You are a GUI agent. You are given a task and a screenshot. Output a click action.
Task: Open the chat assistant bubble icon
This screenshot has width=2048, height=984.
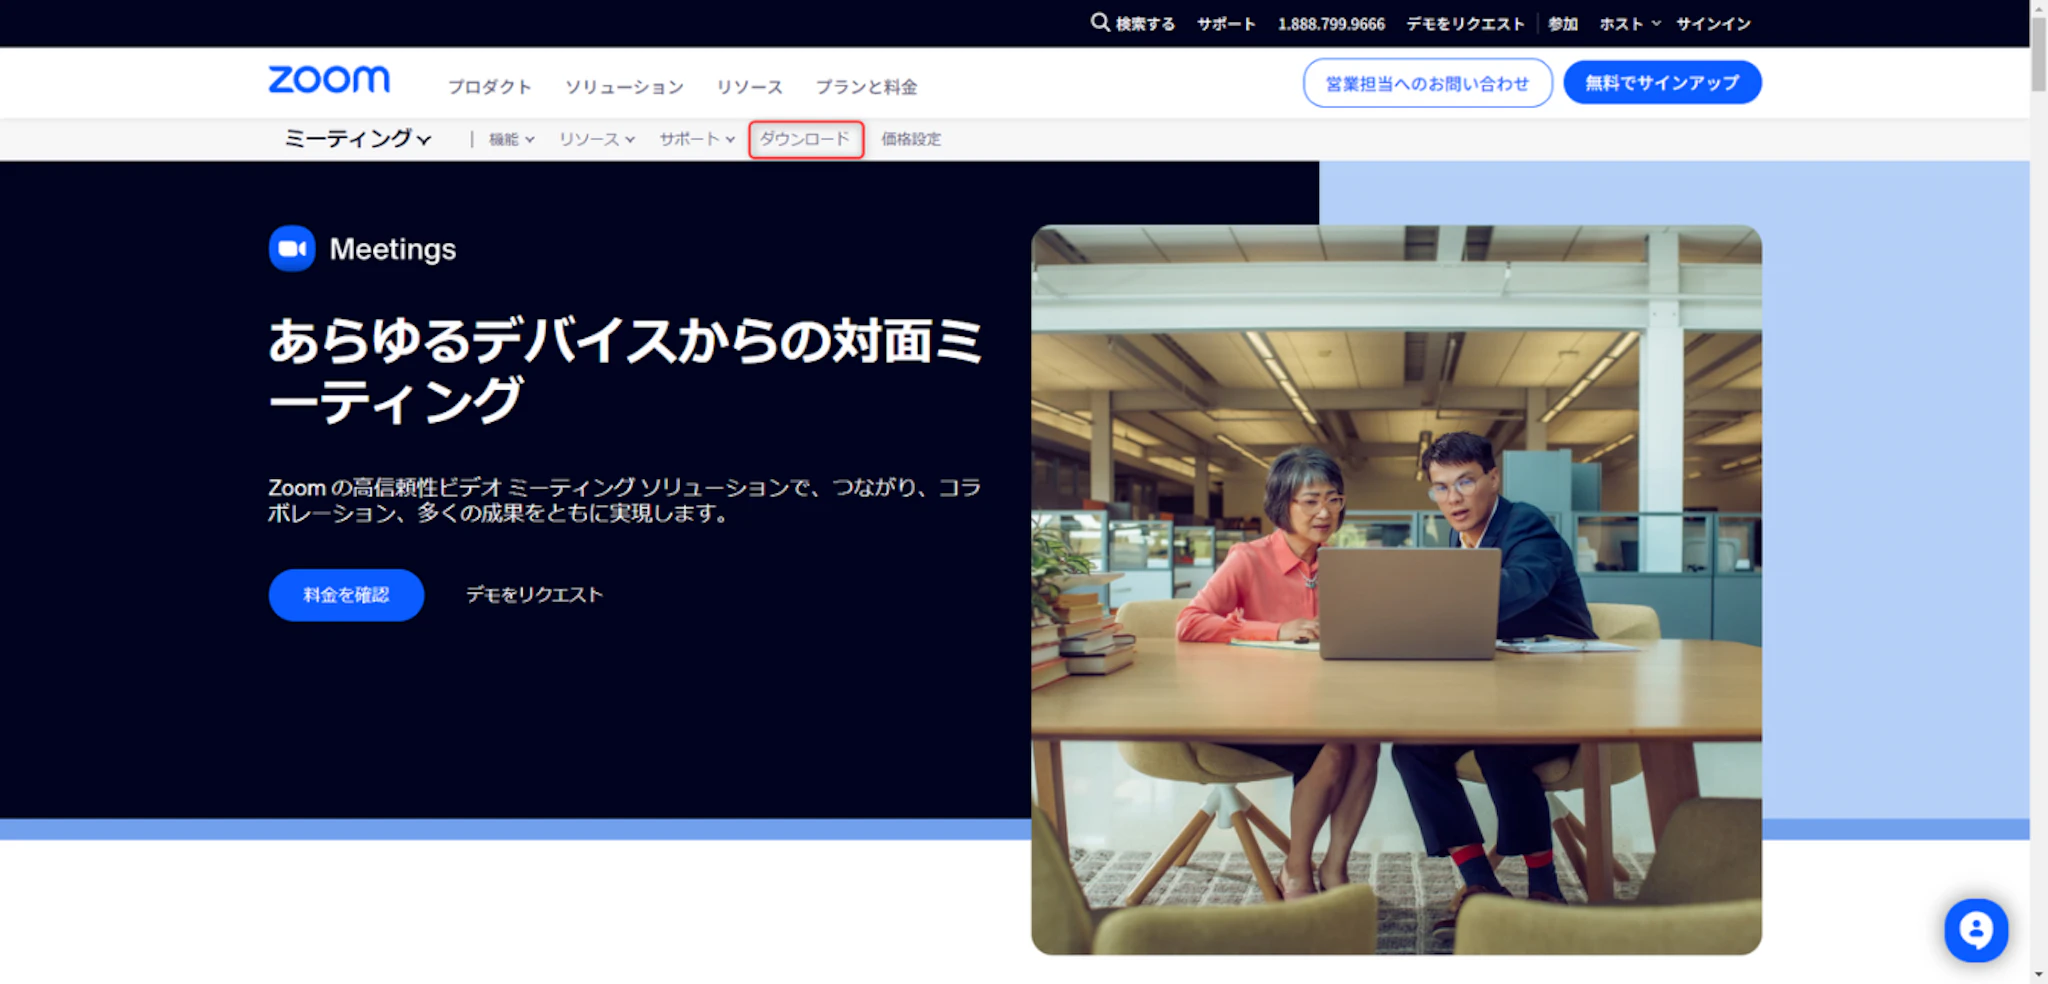pyautogui.click(x=1975, y=930)
